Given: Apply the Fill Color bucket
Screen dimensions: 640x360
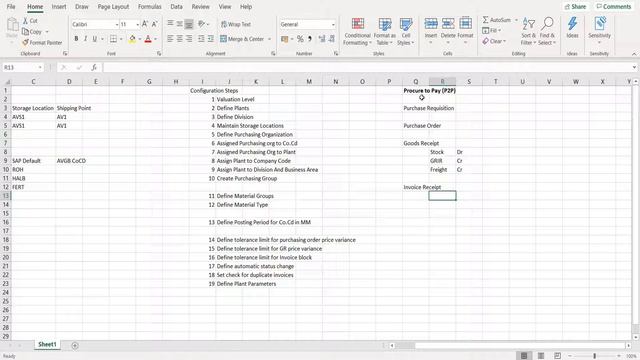Looking at the screenshot, I should point(132,39).
